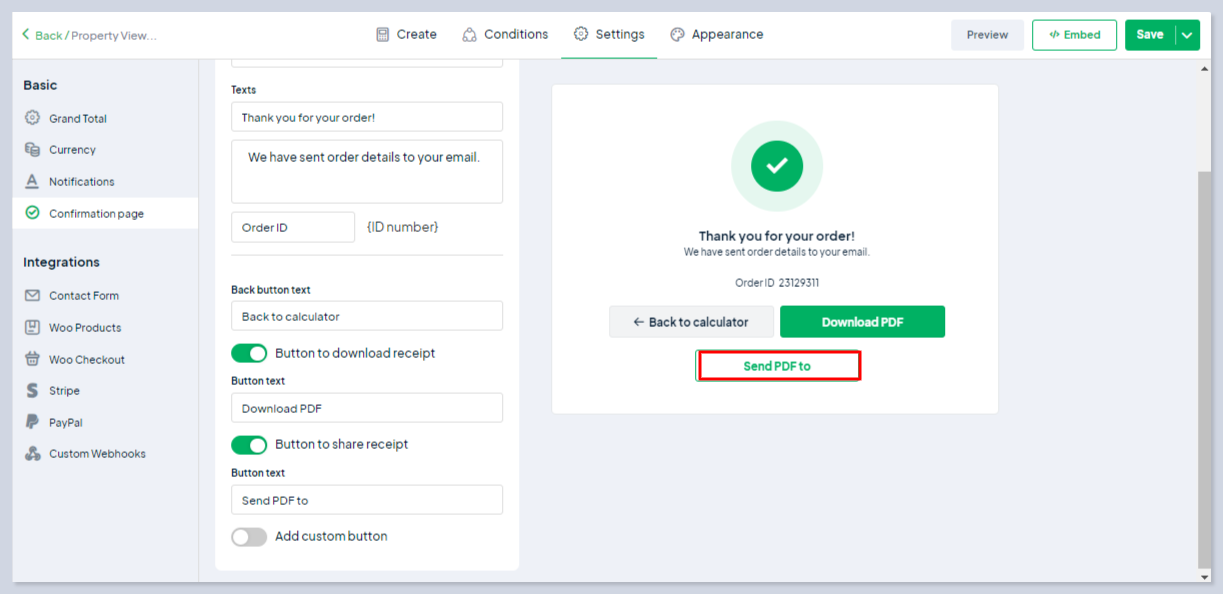
Task: Click the page vertical scrollbar
Action: click(x=1204, y=360)
